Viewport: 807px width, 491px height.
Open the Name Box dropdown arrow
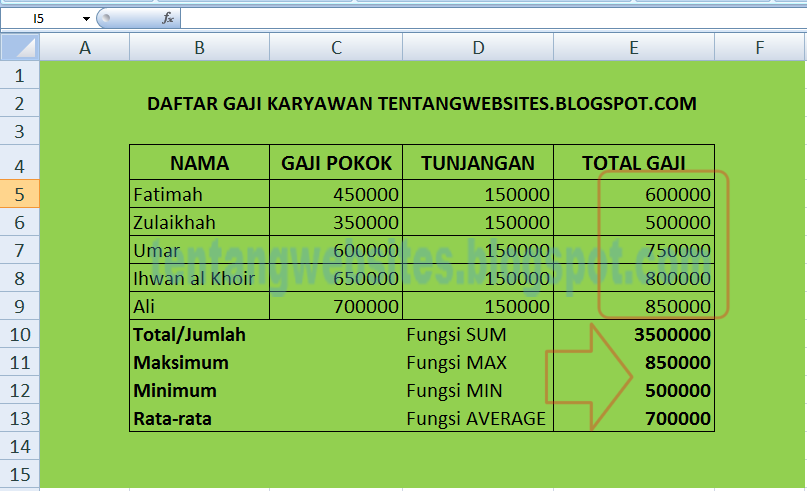tap(86, 19)
